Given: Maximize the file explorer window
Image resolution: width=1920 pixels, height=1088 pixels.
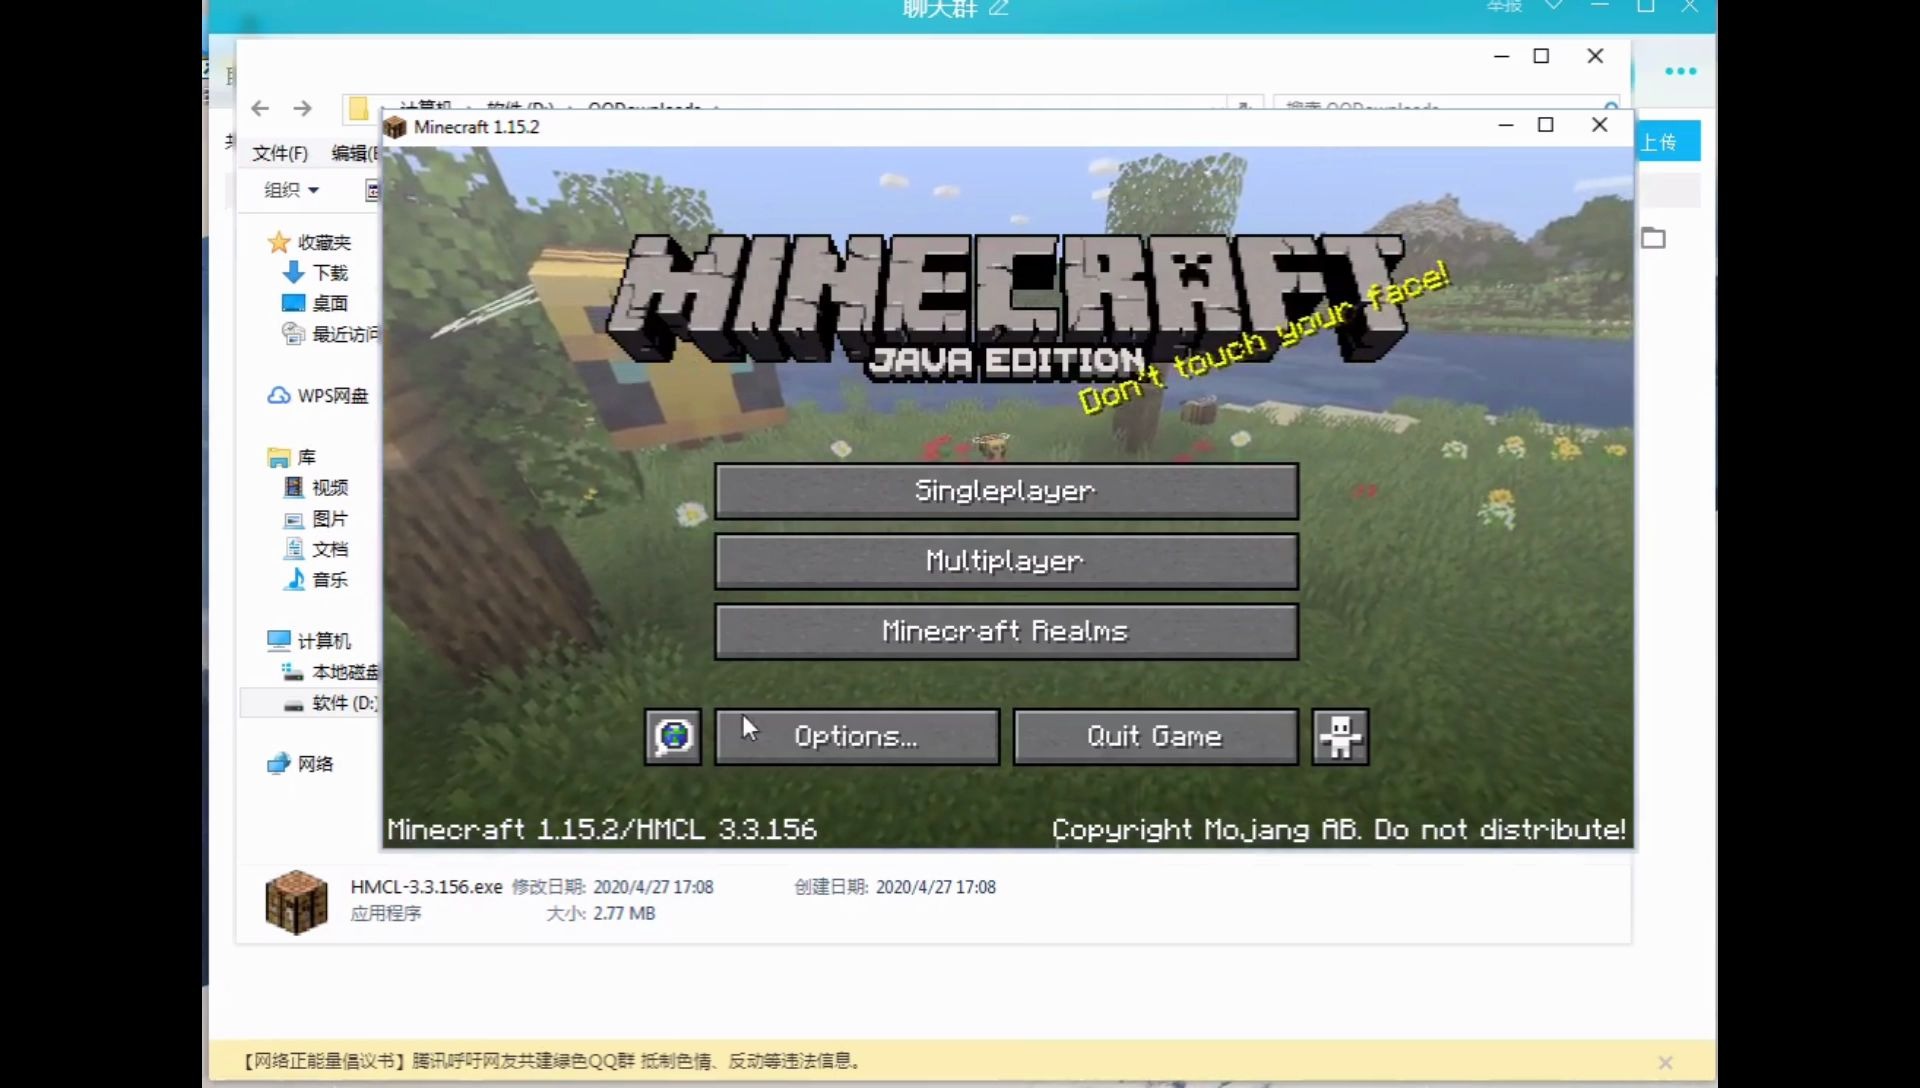Looking at the screenshot, I should point(1541,56).
